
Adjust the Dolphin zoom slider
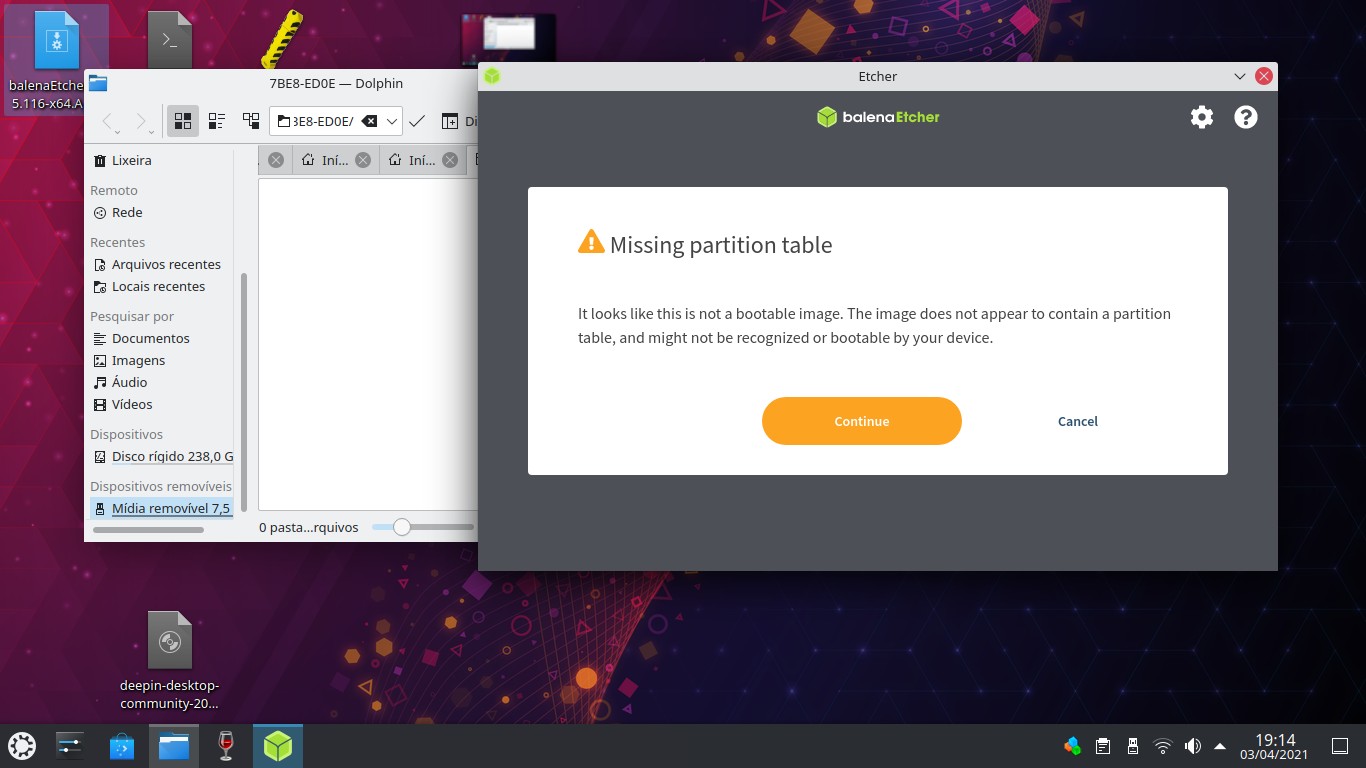coord(402,527)
